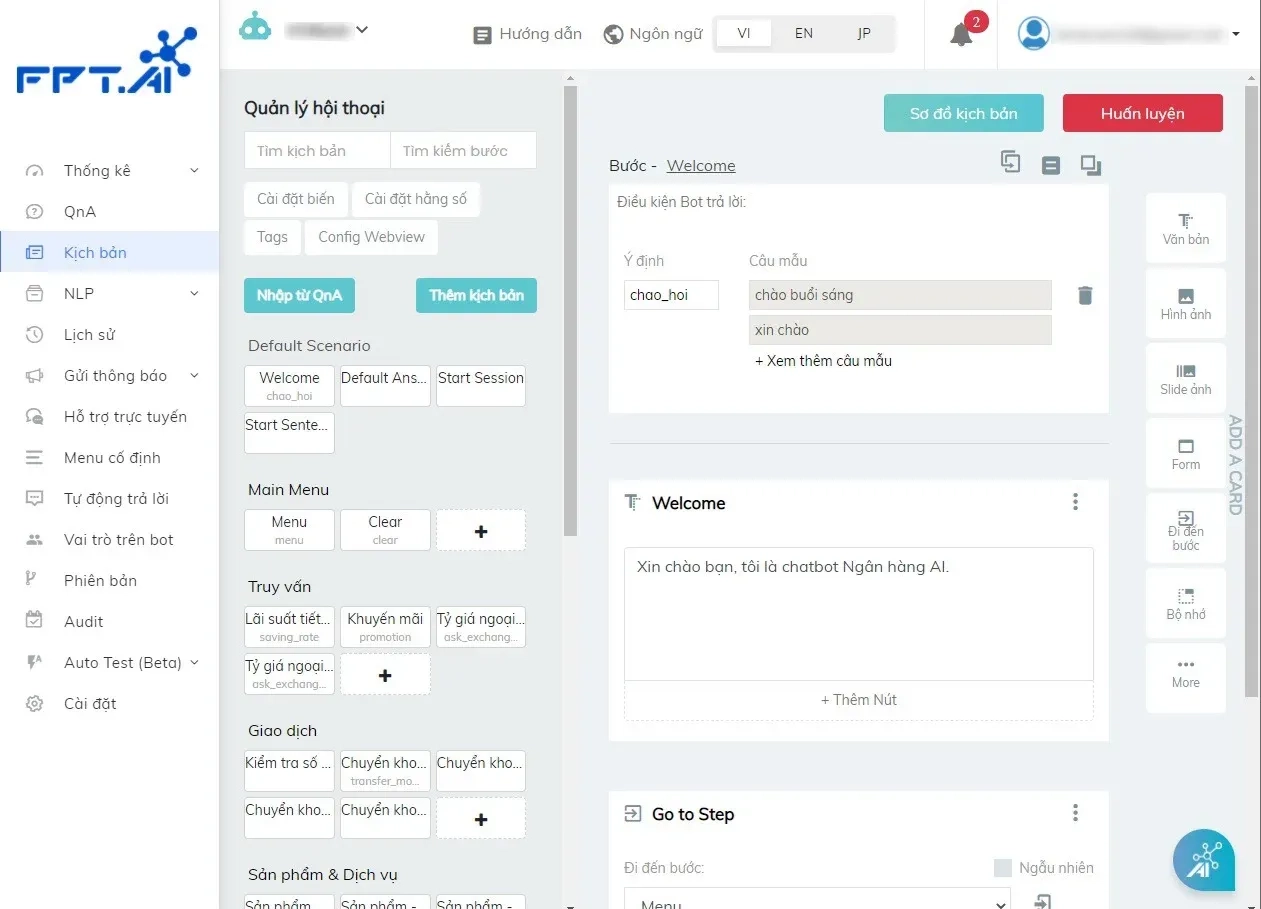Click the Cài đặt biến button
Screen dimensions: 1261x909
click(295, 199)
